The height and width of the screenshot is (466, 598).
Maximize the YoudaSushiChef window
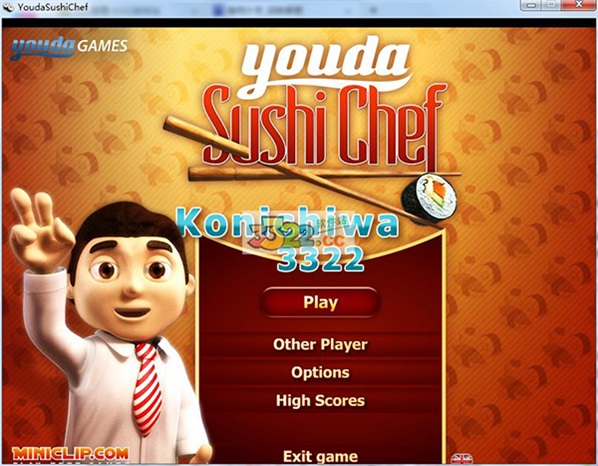point(552,5)
